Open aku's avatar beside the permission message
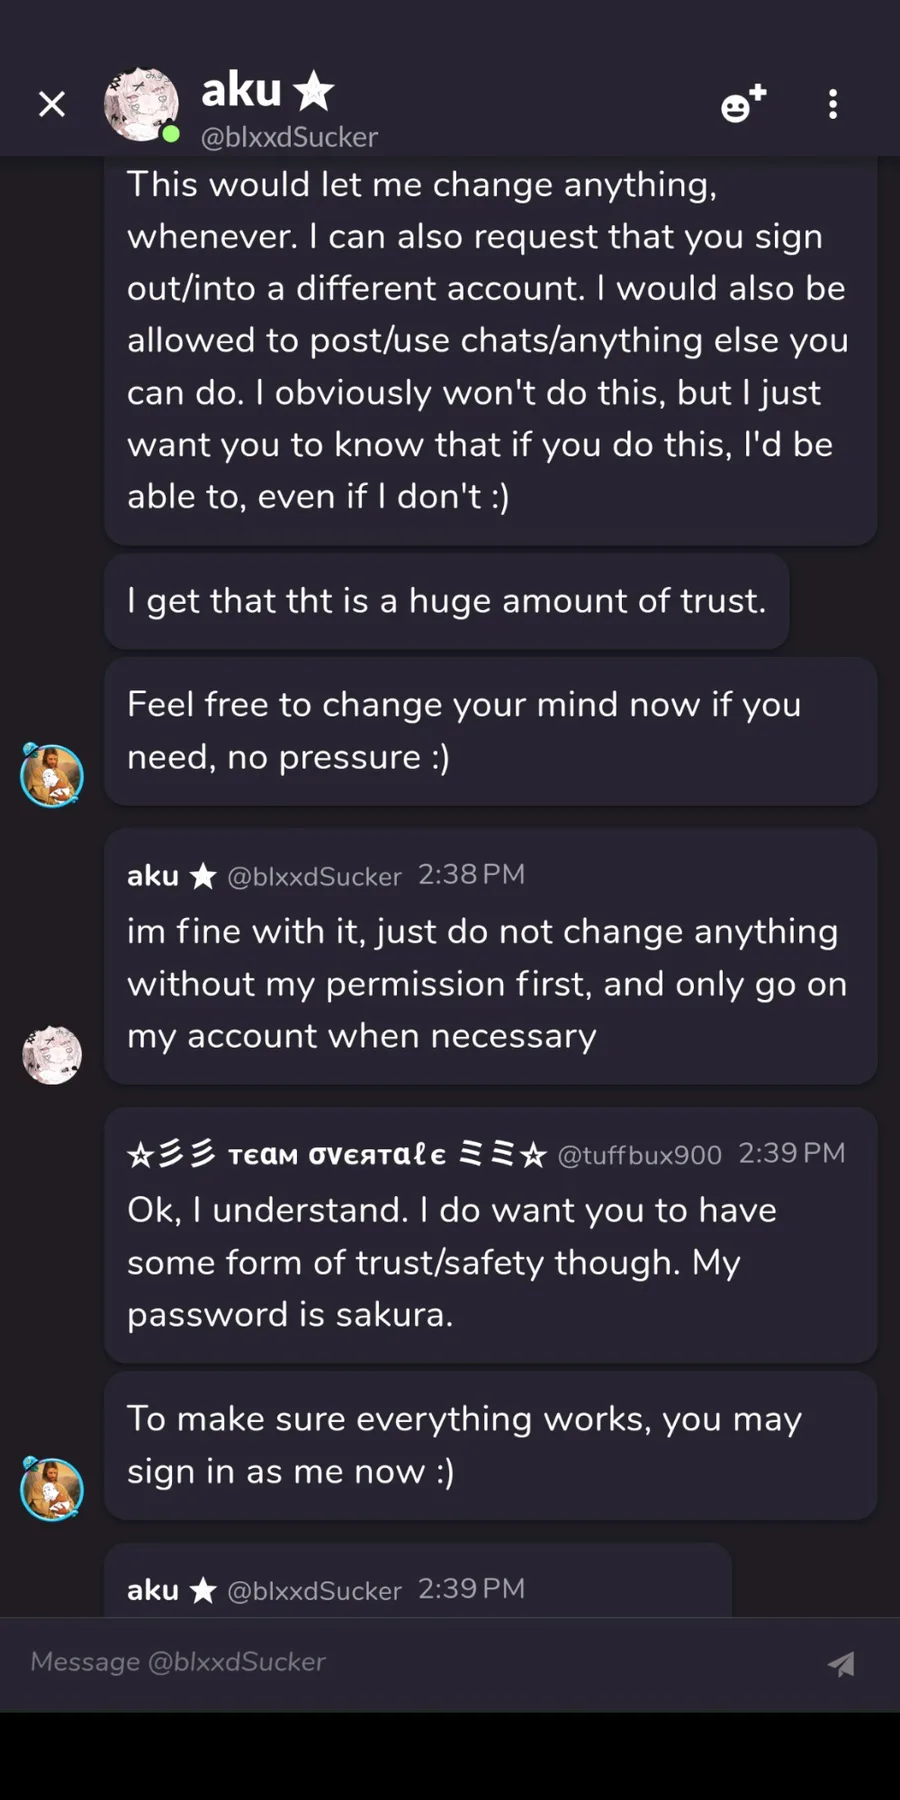The image size is (900, 1800). point(52,1054)
